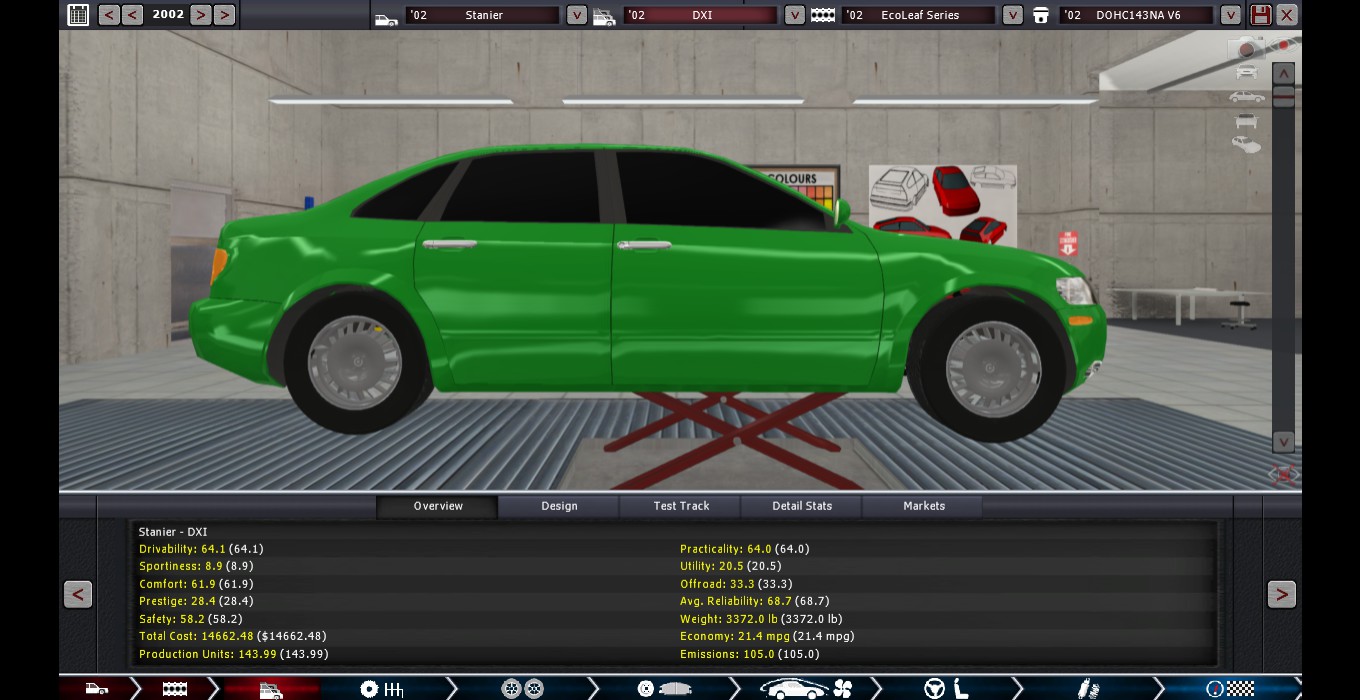Click the Drivability: 64.1 stat

point(201,549)
